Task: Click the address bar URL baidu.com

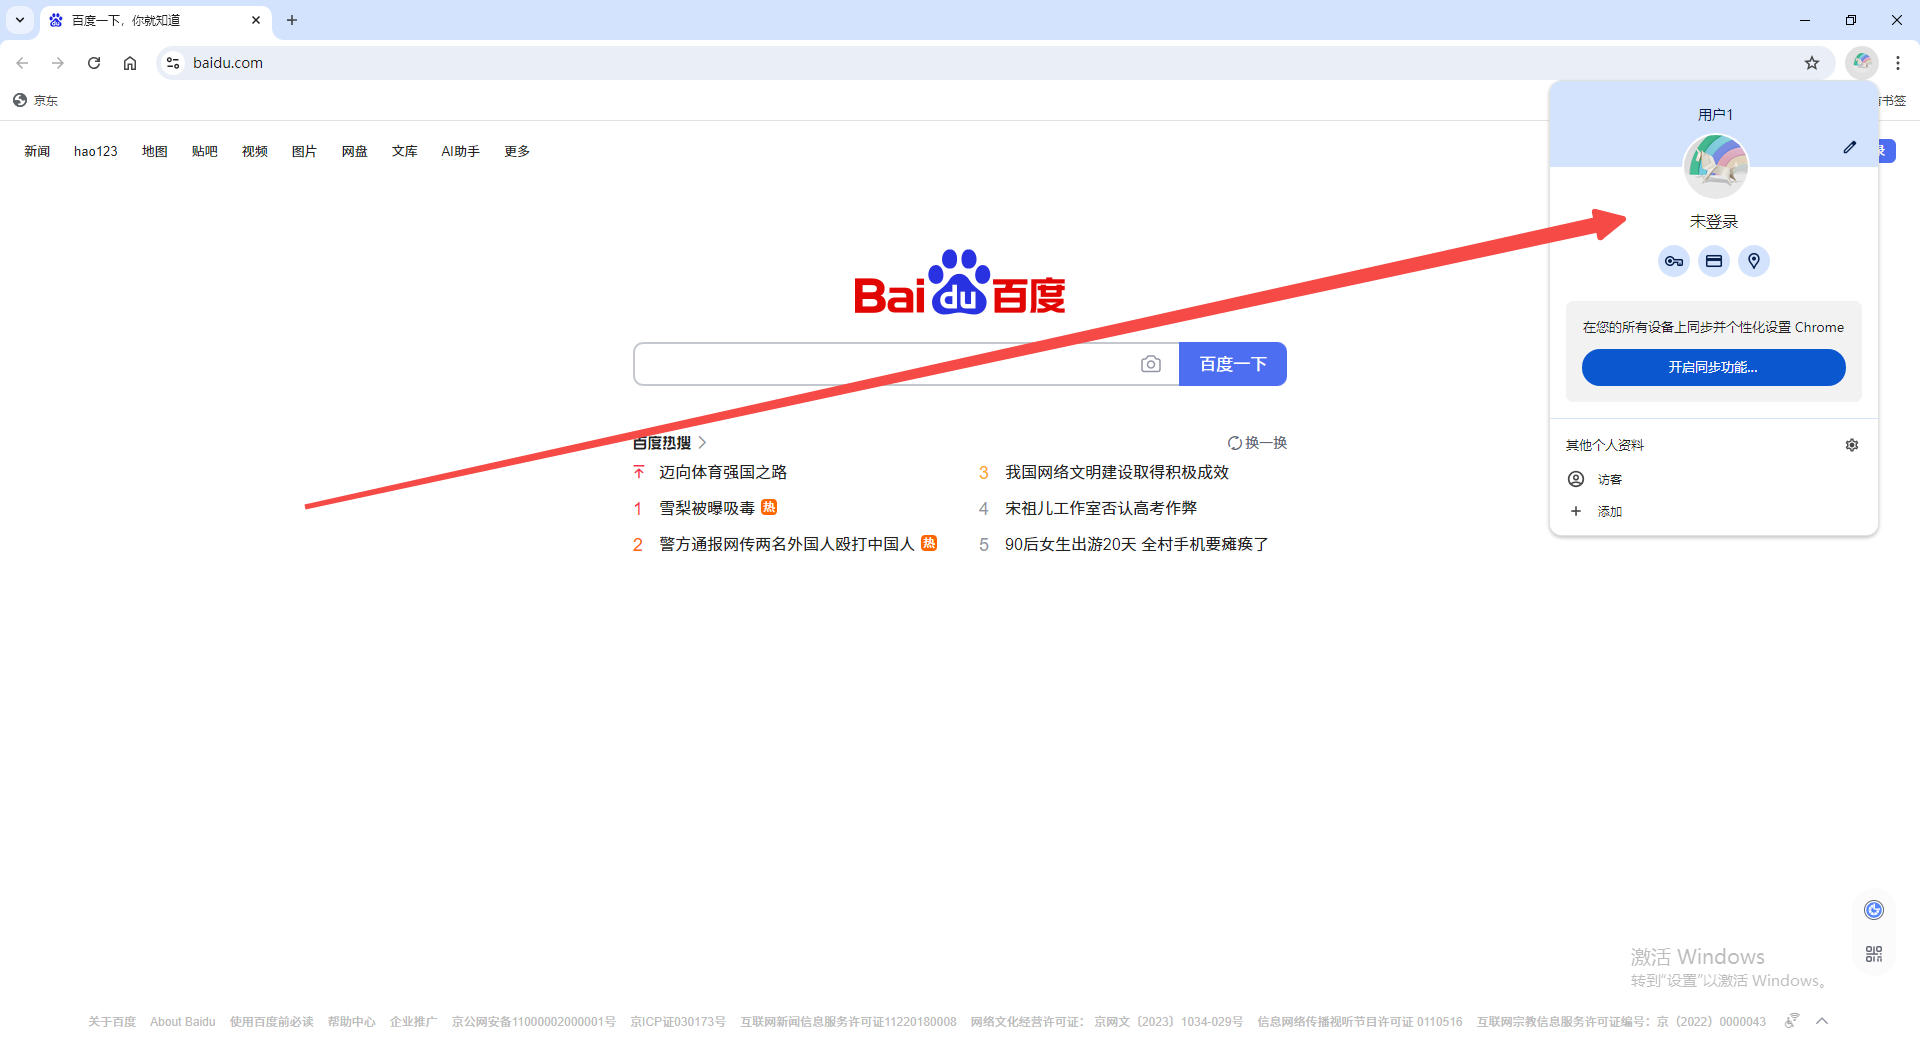Action: point(228,63)
